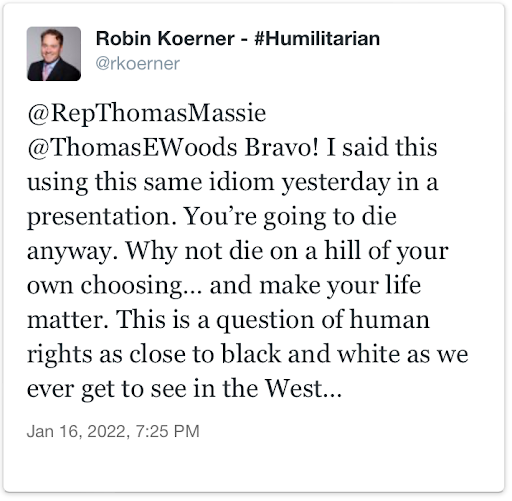This screenshot has height=501, width=512.
Task: Select the phrase You're going to die
Action: point(290,217)
